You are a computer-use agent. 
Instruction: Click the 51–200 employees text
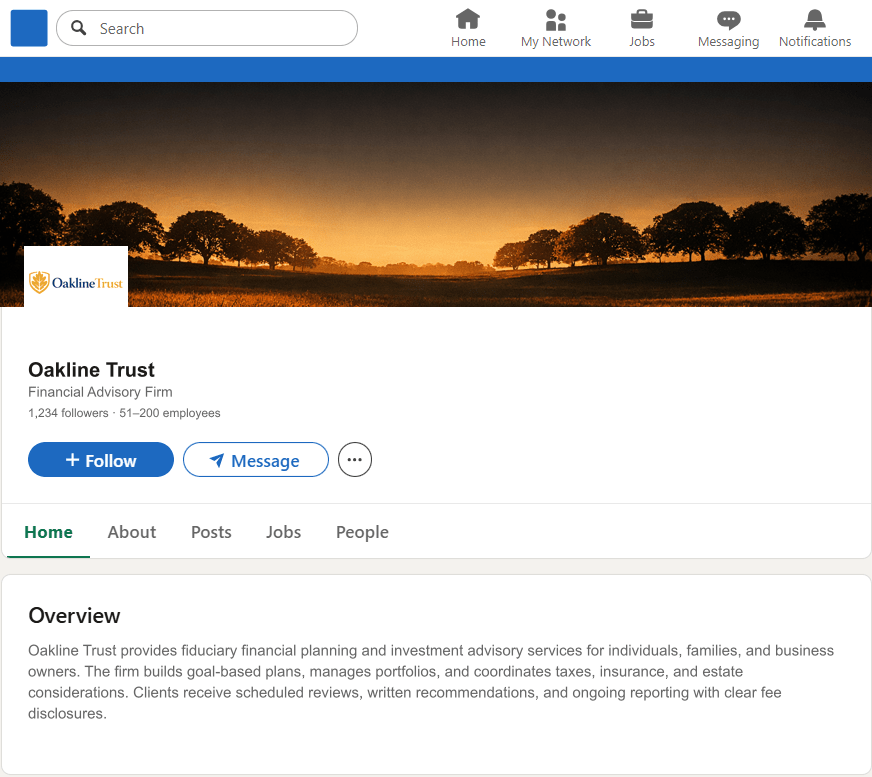[x=170, y=413]
